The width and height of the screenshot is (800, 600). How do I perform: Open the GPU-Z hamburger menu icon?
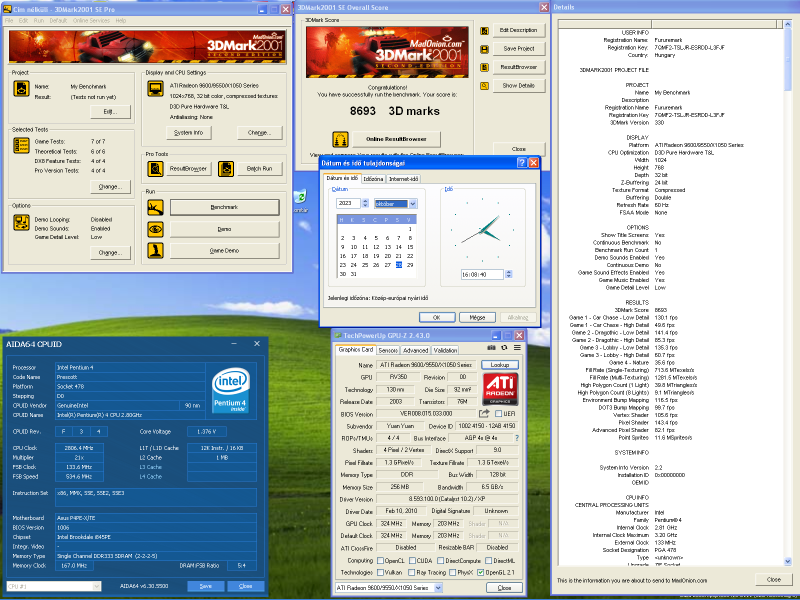tap(517, 347)
